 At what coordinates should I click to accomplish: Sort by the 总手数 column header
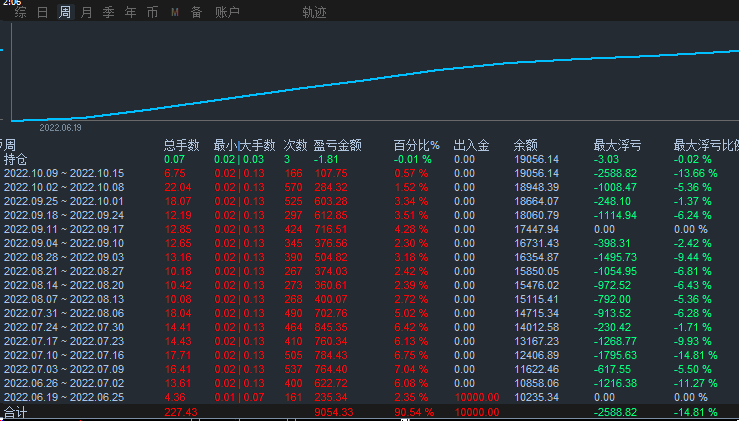coord(181,145)
